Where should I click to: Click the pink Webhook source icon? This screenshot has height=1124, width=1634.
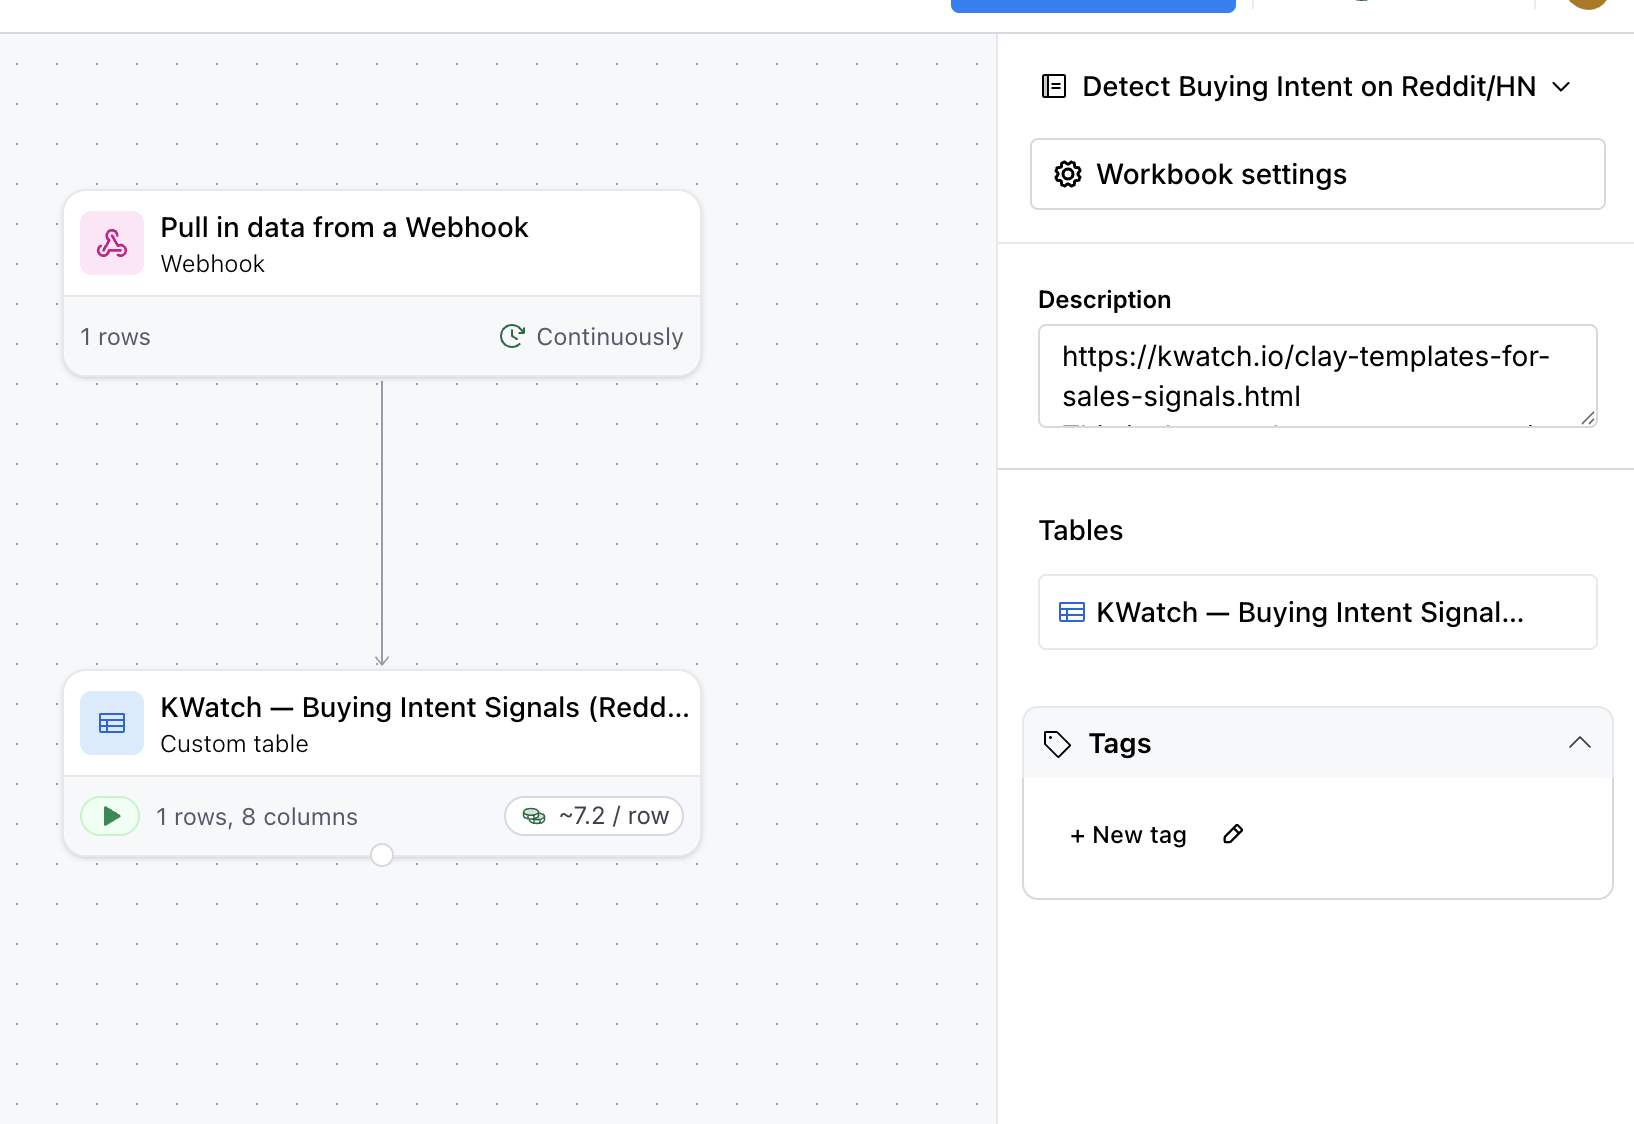112,243
